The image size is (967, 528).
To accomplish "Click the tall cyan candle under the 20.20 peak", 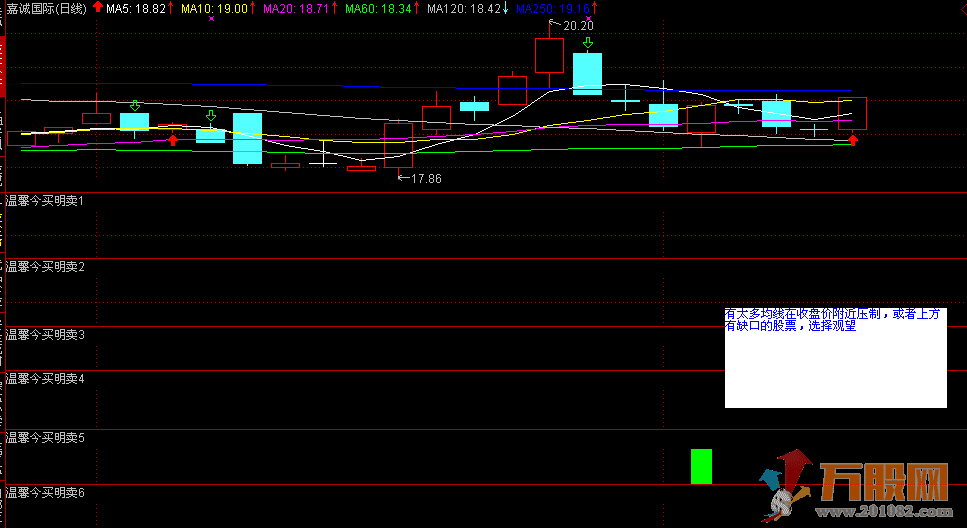I will pos(587,74).
